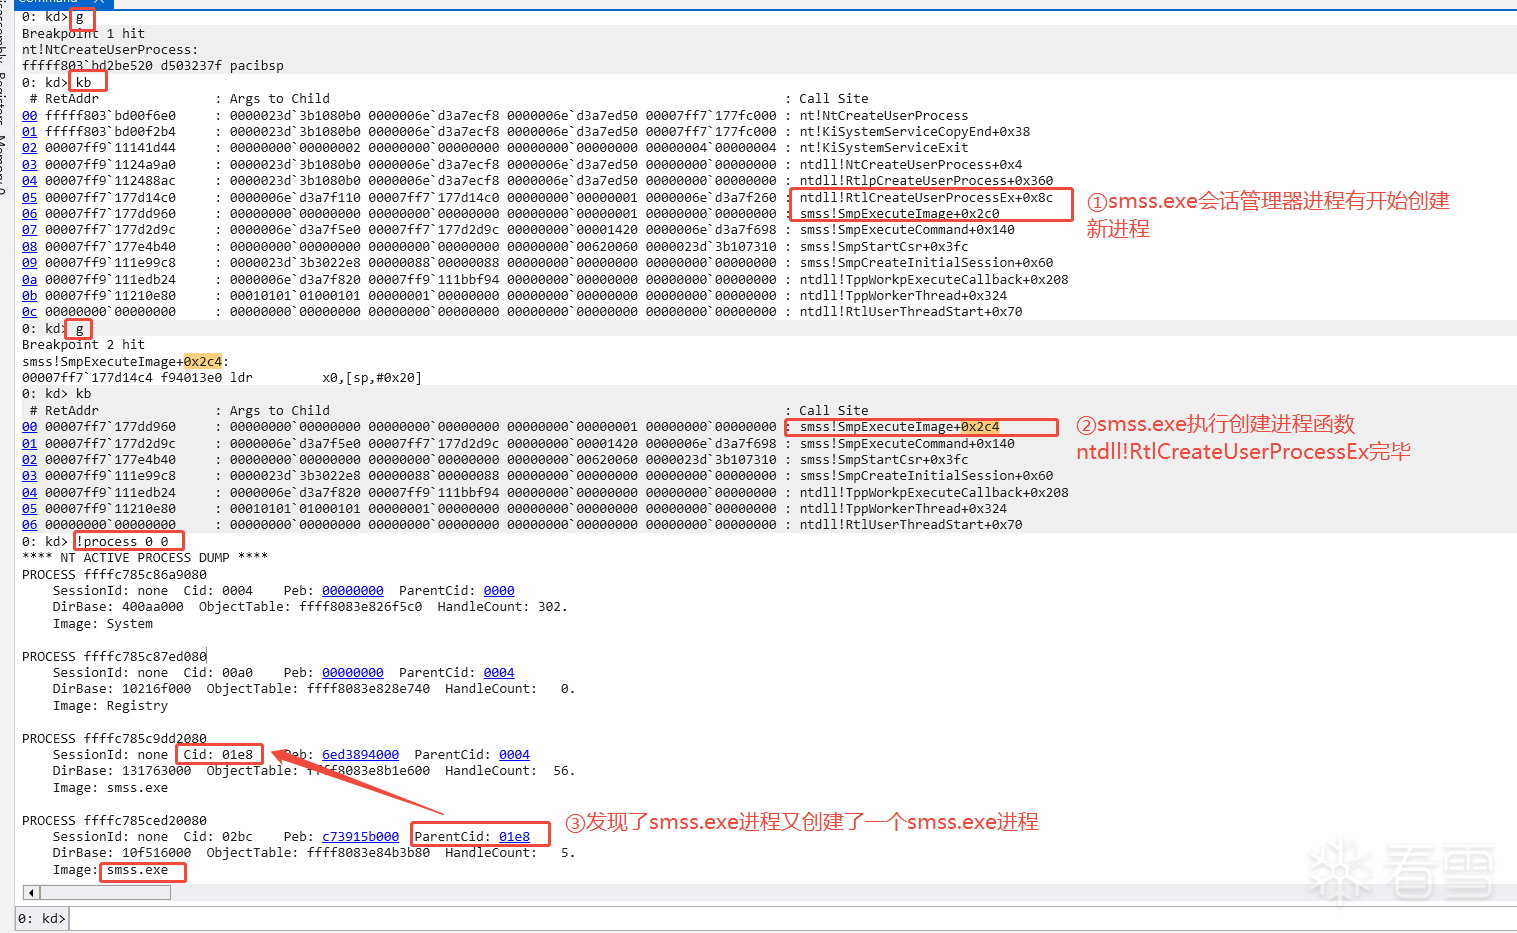The width and height of the screenshot is (1517, 933).
Task: Select frame 02 link for smss!SmpStartCsr+0x3fc
Action: point(30,460)
